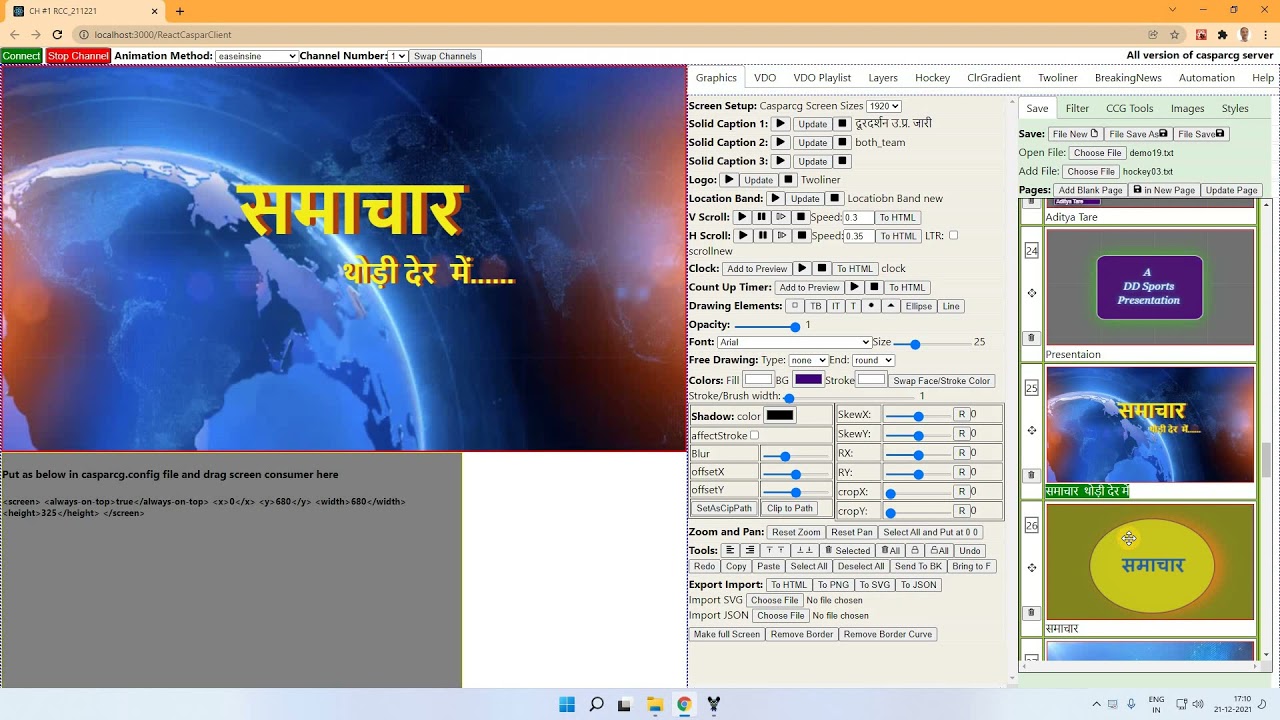
Task: Open Casparcg Screen Sizes dropdown
Action: click(x=884, y=106)
